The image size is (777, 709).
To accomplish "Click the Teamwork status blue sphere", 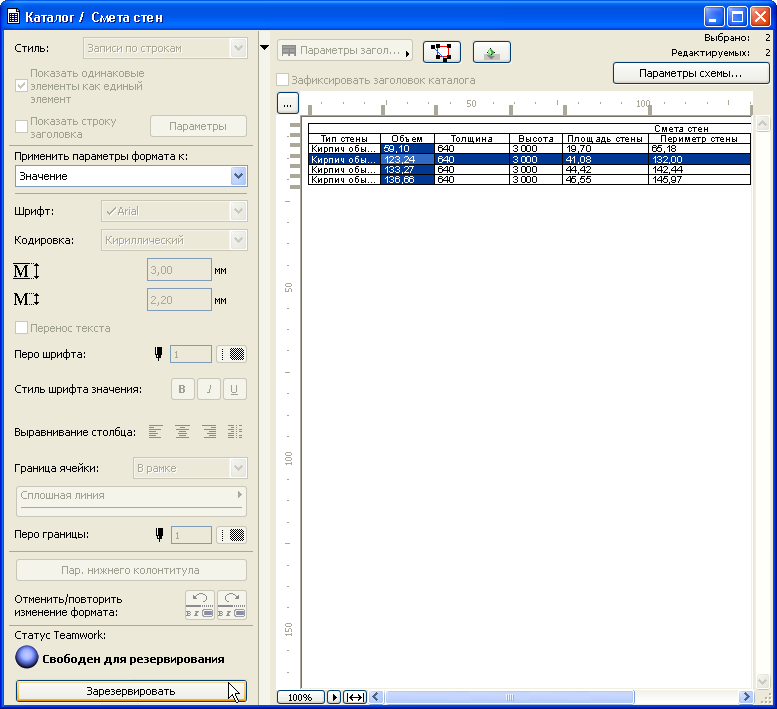I will 26,657.
